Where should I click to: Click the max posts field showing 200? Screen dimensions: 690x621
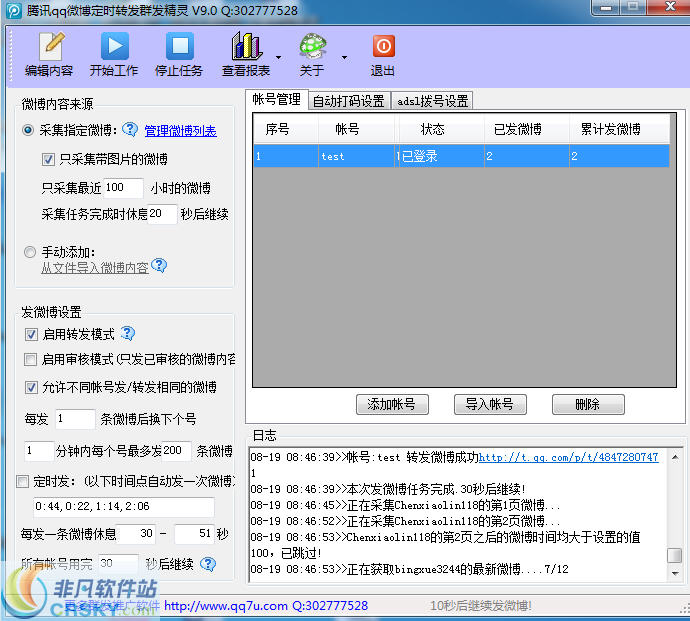click(176, 450)
